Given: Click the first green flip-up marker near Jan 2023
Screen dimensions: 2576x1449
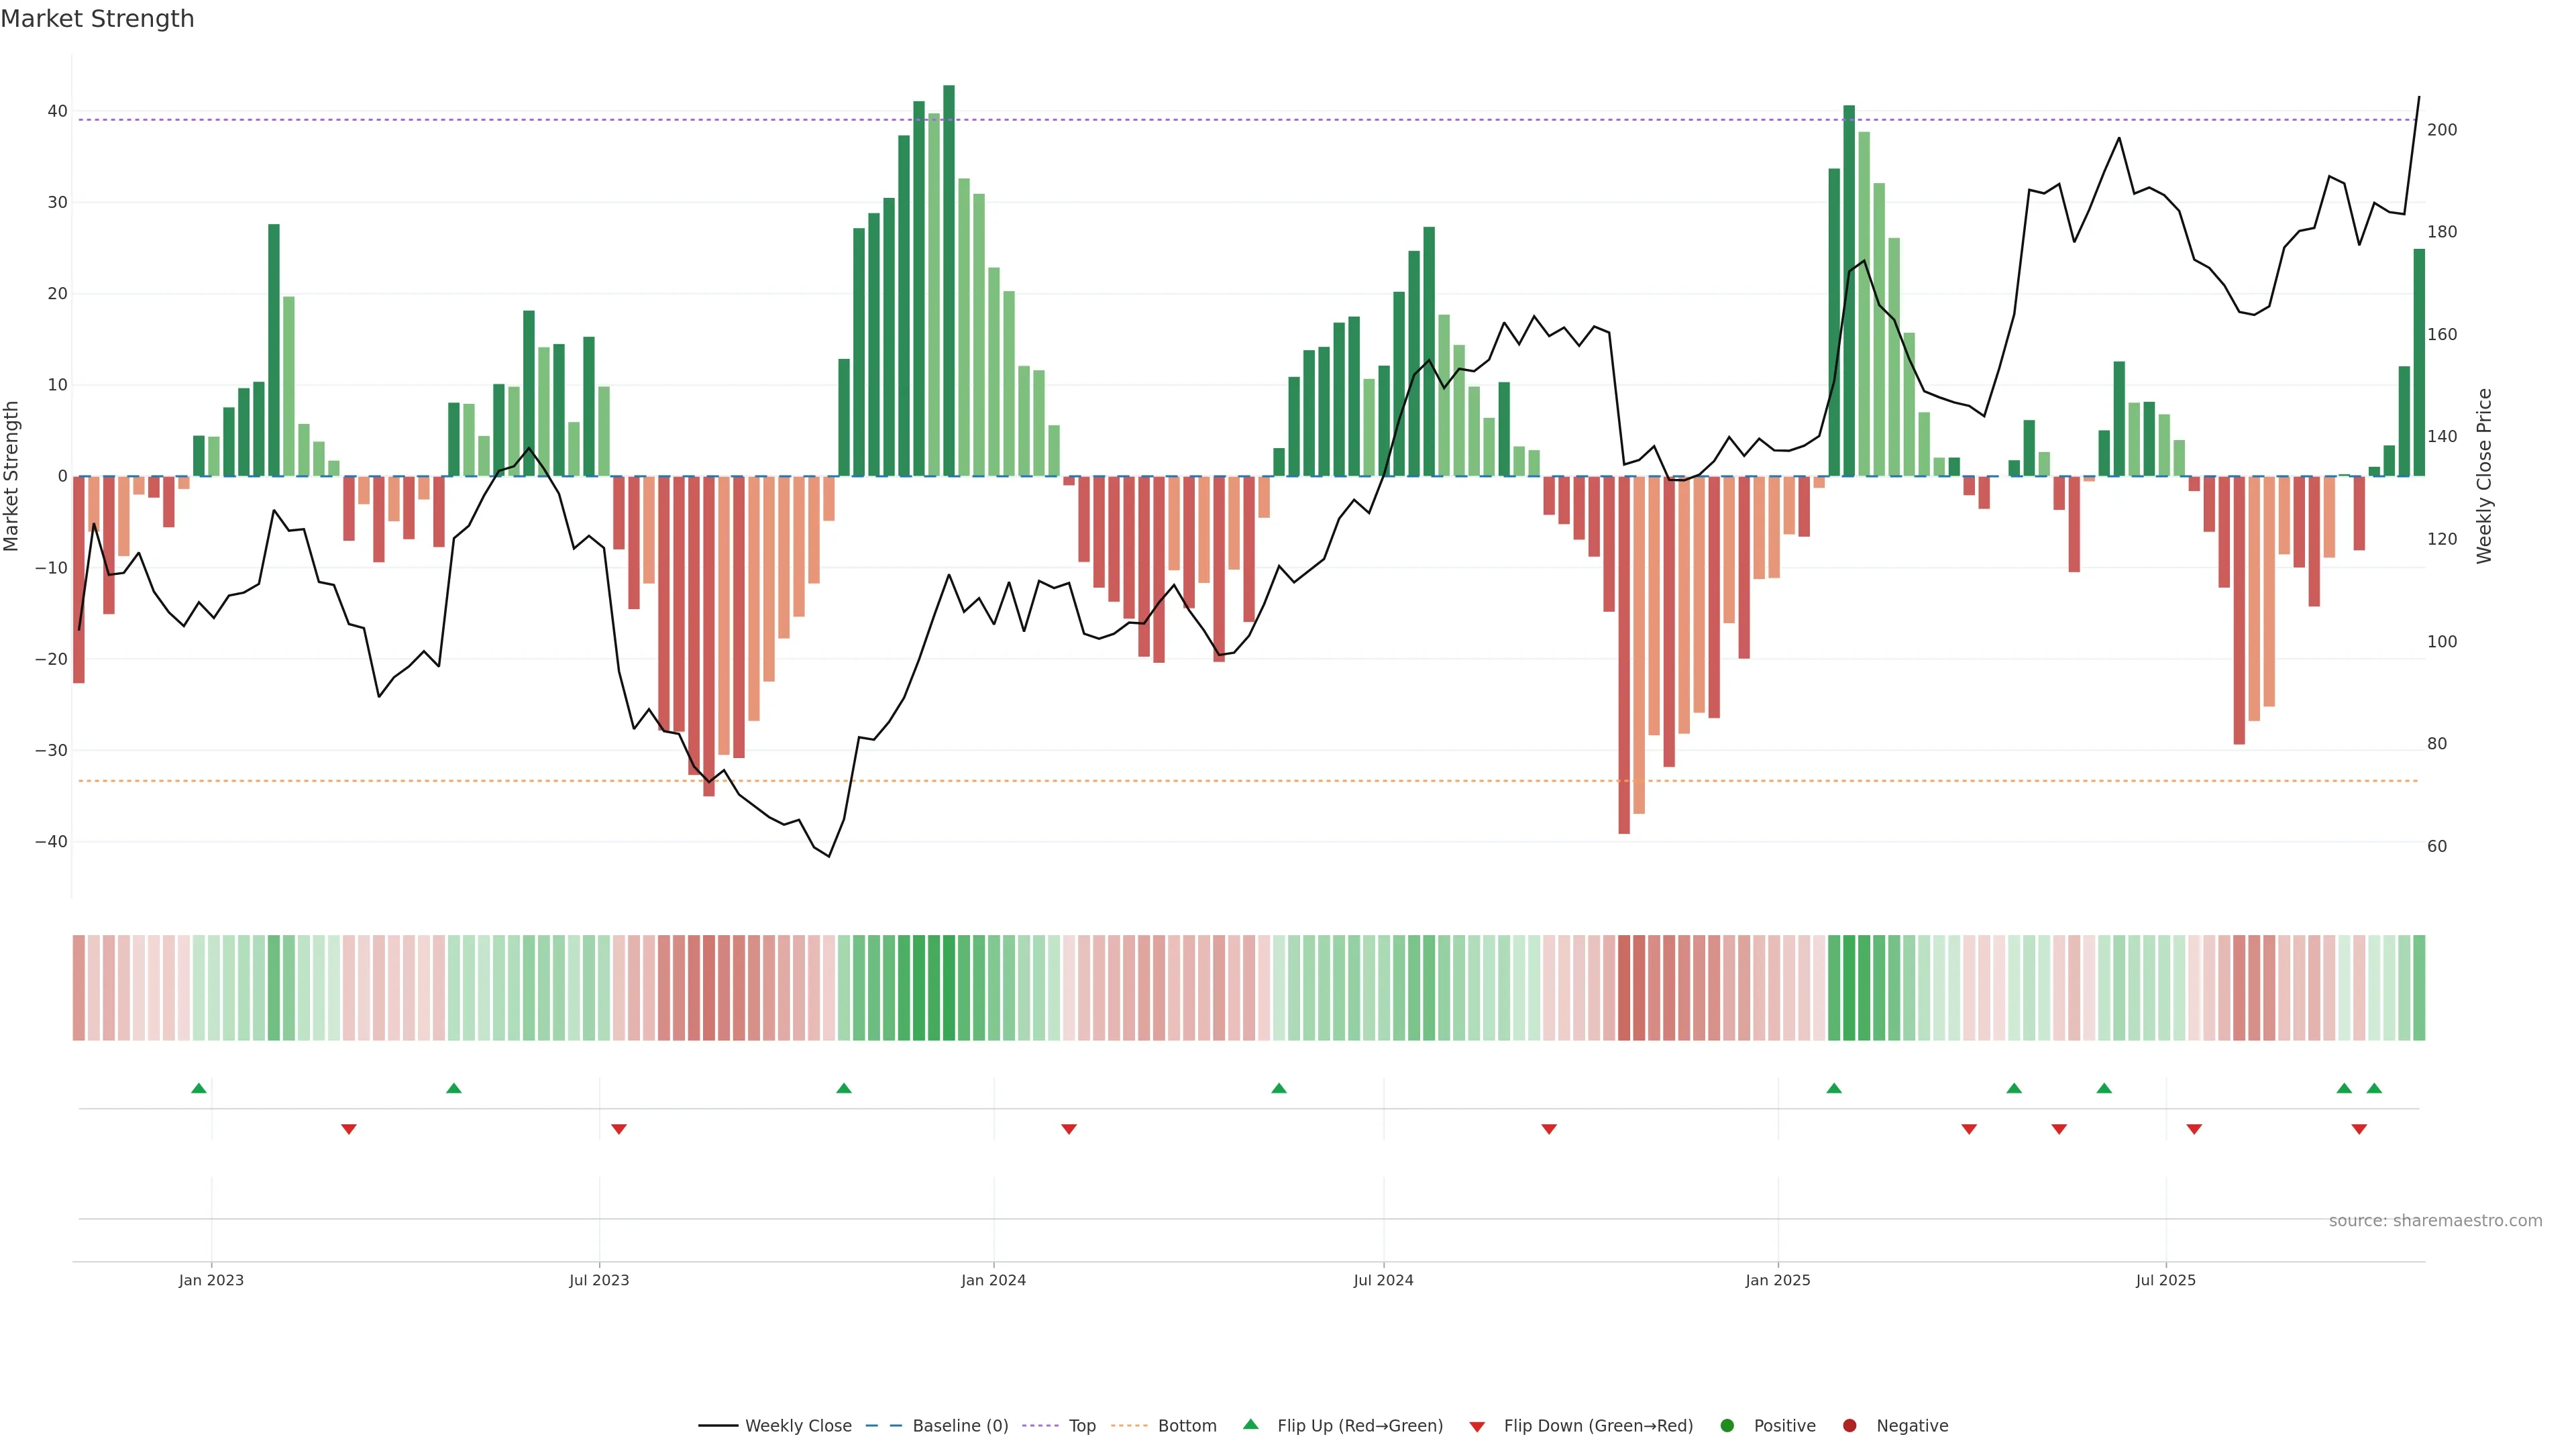Looking at the screenshot, I should [x=199, y=1088].
